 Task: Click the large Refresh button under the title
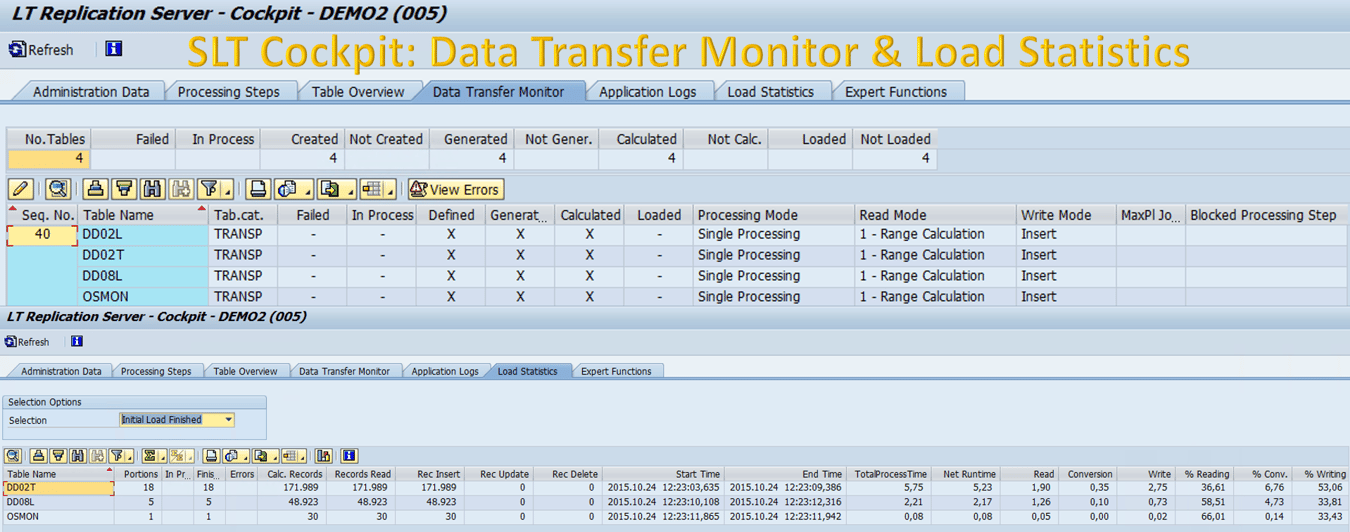(x=41, y=49)
